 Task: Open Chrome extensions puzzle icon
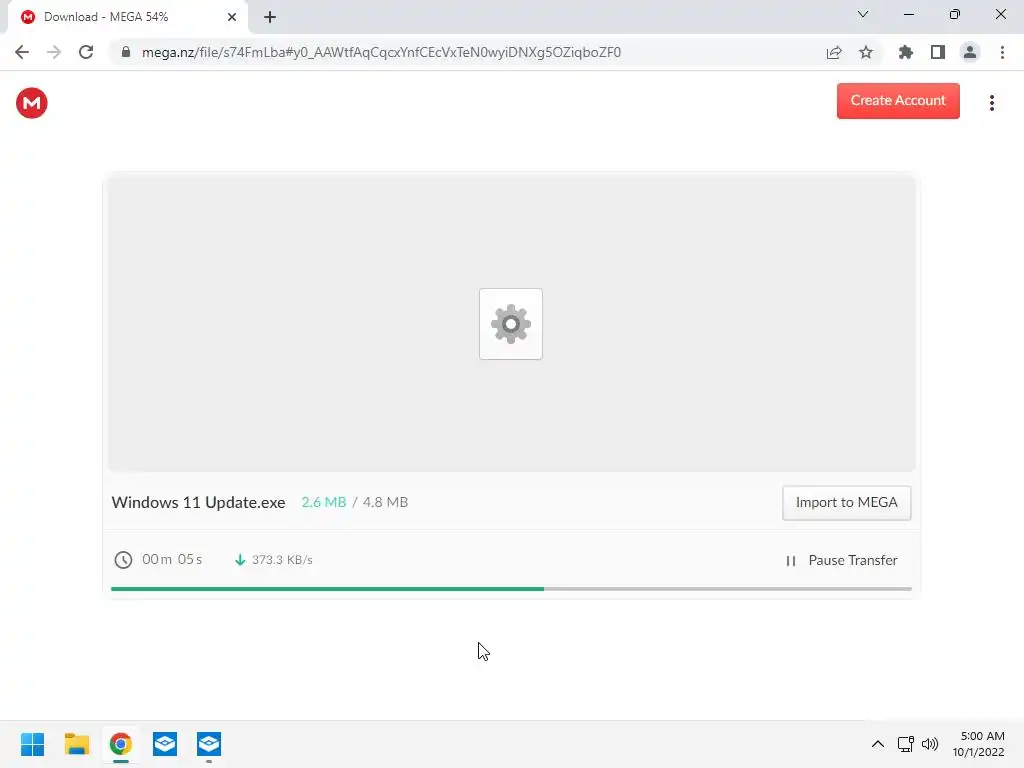click(906, 52)
